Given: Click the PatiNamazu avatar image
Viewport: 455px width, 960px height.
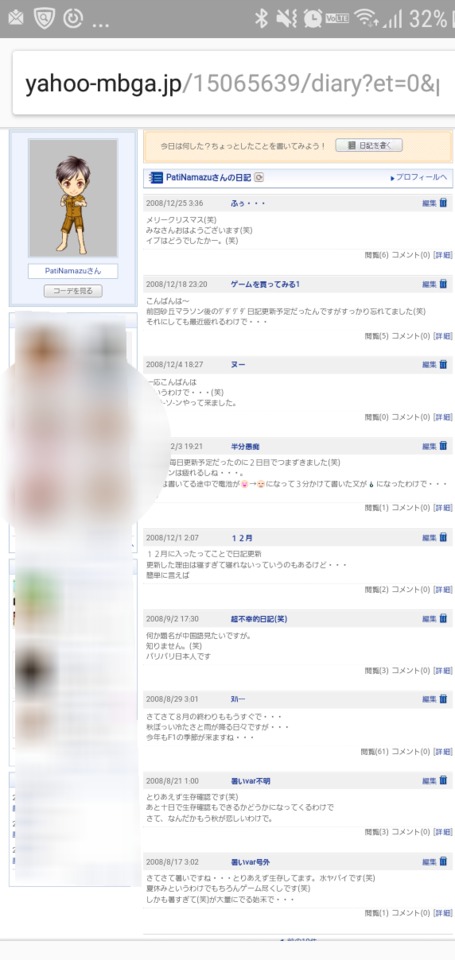Looking at the screenshot, I should tap(73, 198).
